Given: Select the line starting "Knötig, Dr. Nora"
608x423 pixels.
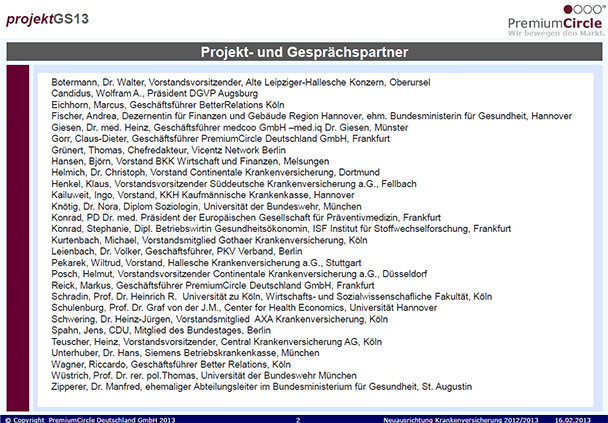Looking at the screenshot, I should 206,206.
